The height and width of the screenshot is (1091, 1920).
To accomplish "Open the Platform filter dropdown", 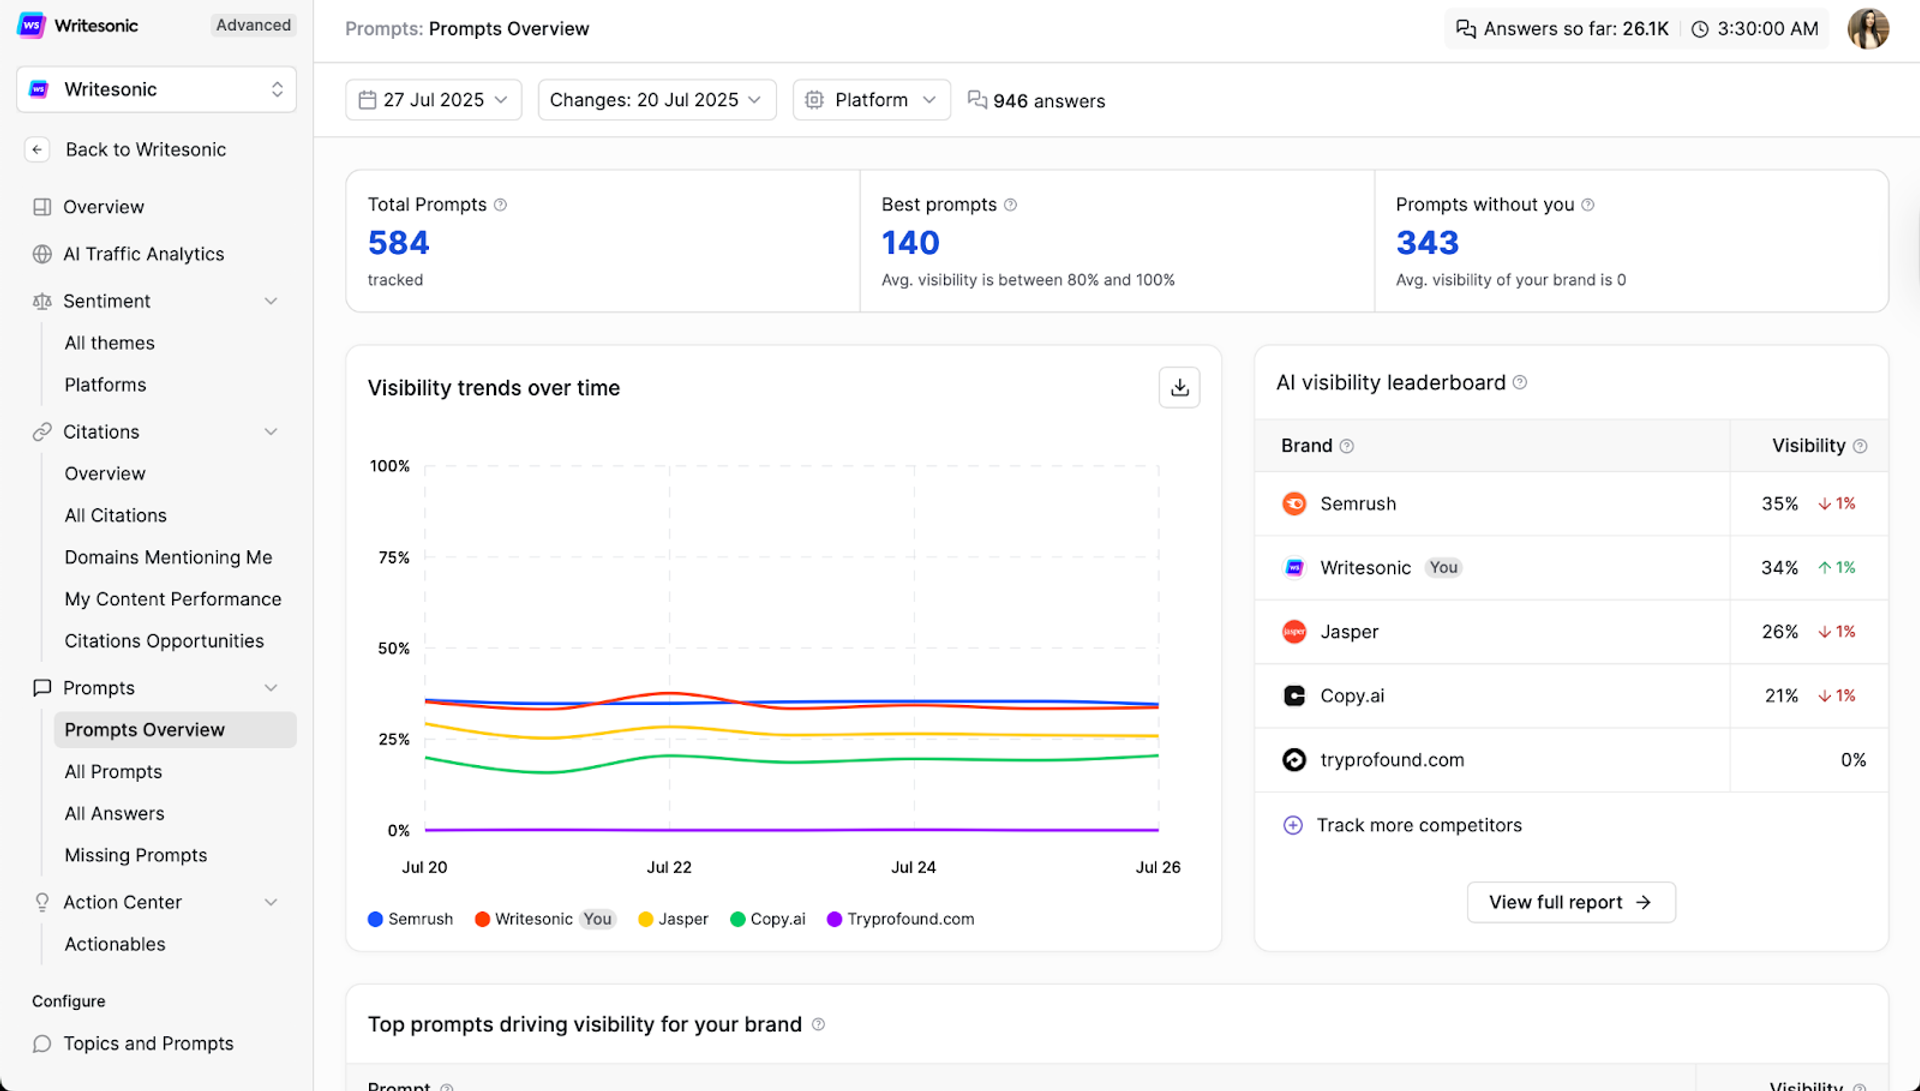I will pyautogui.click(x=871, y=100).
